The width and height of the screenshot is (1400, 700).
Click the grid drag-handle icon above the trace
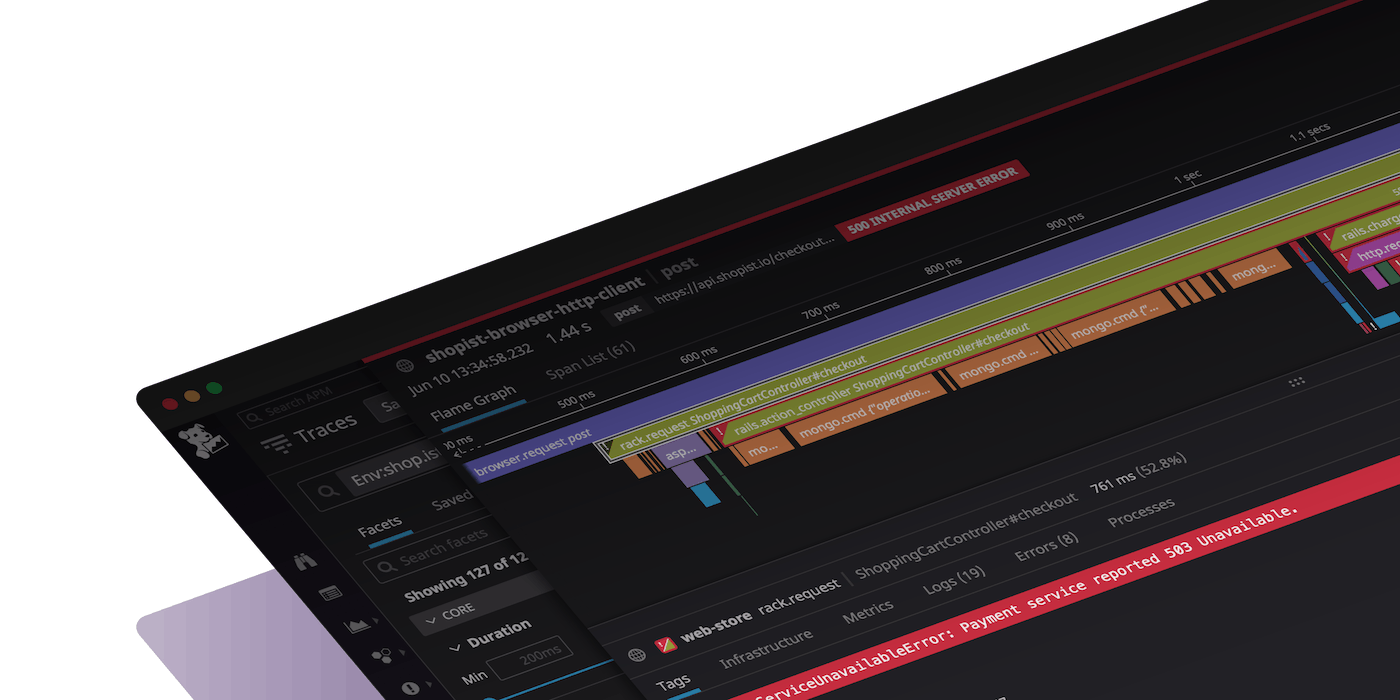point(1296,383)
